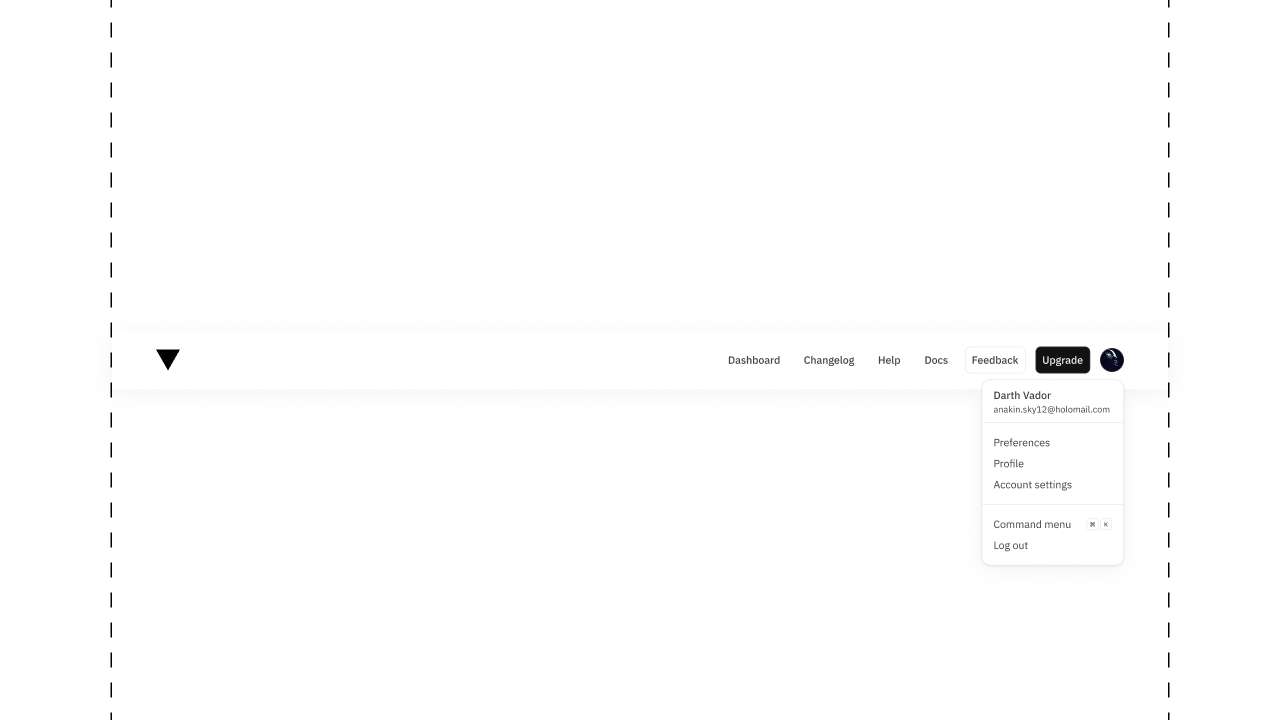Click inside the account dropdown panel
The height and width of the screenshot is (720, 1280).
point(1052,470)
